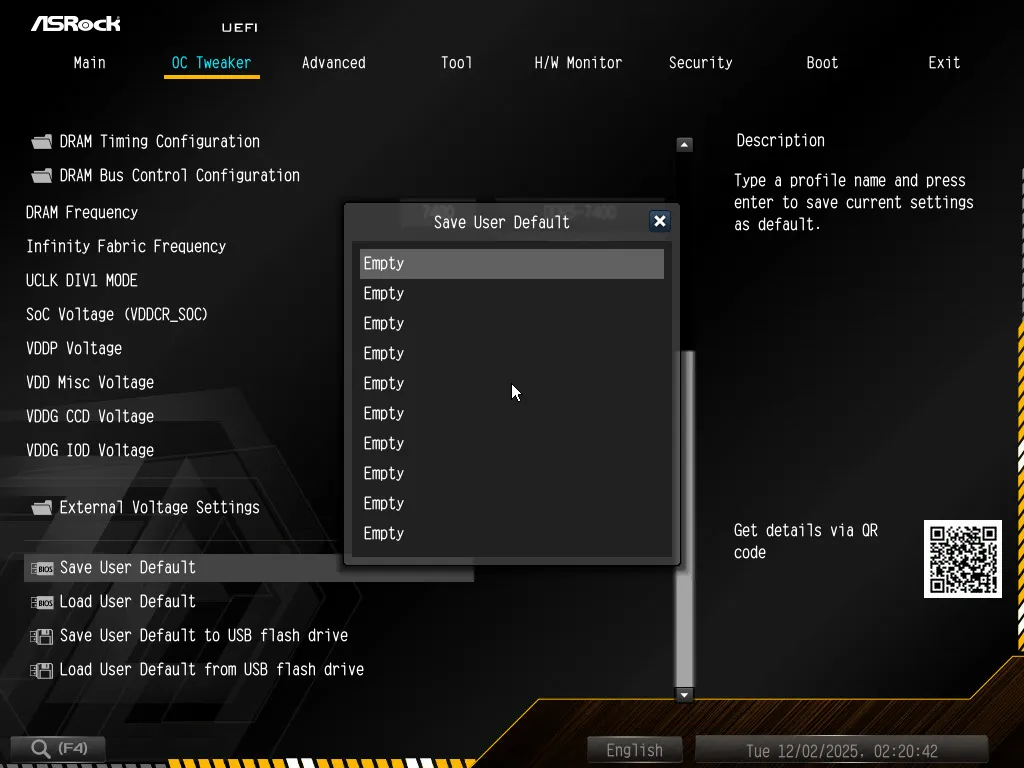Click the floppy icon for Load from USB flash drive
This screenshot has height=768, width=1024.
tap(42, 670)
